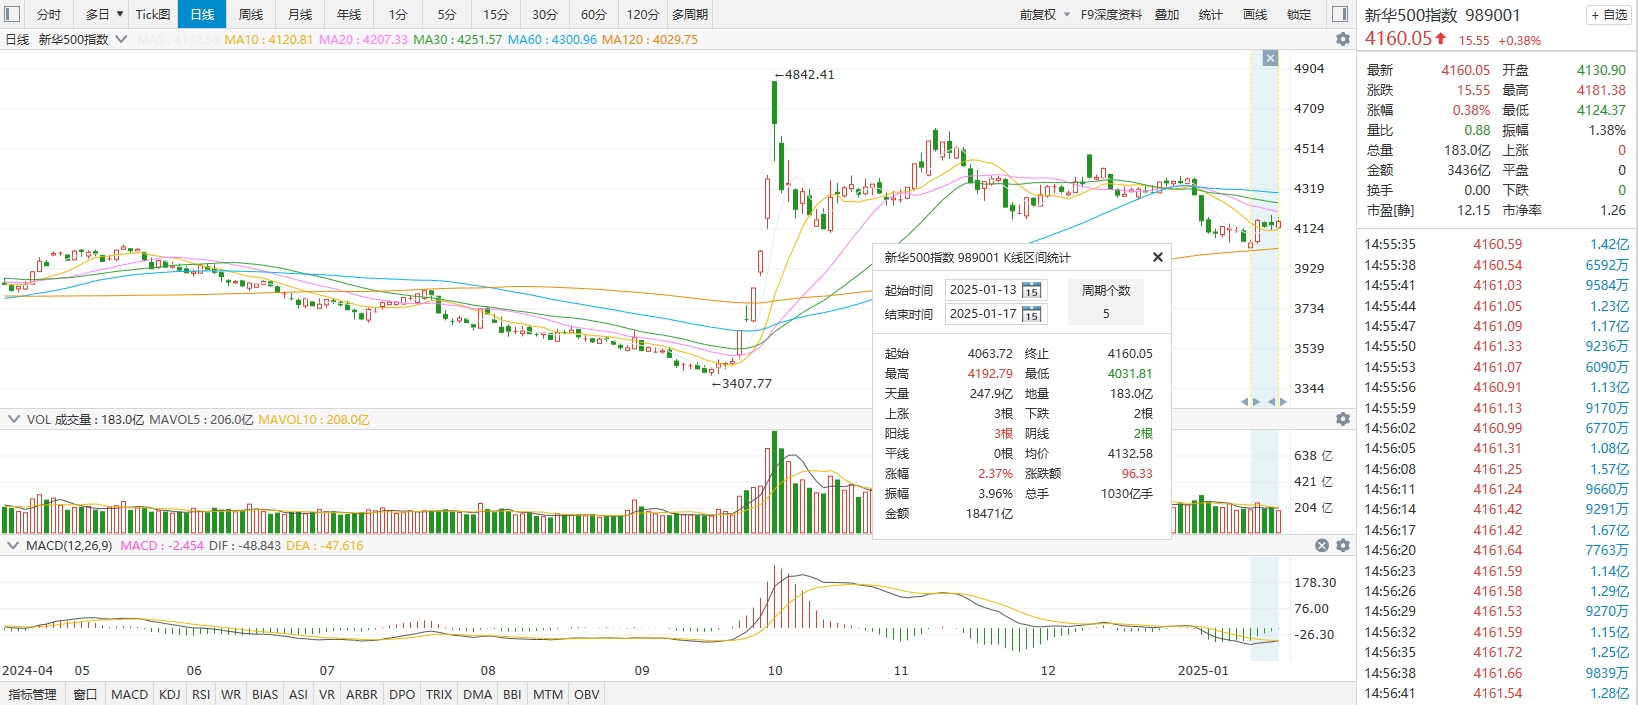The image size is (1638, 705).
Task: Open F9深度资料 link
Action: pos(1111,14)
